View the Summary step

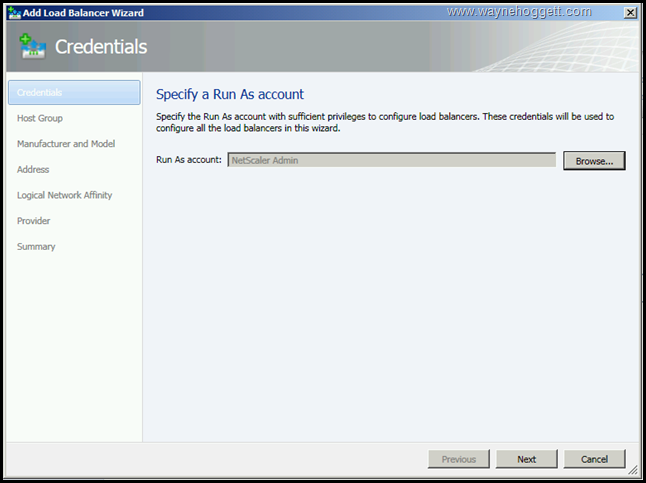[x=36, y=246]
